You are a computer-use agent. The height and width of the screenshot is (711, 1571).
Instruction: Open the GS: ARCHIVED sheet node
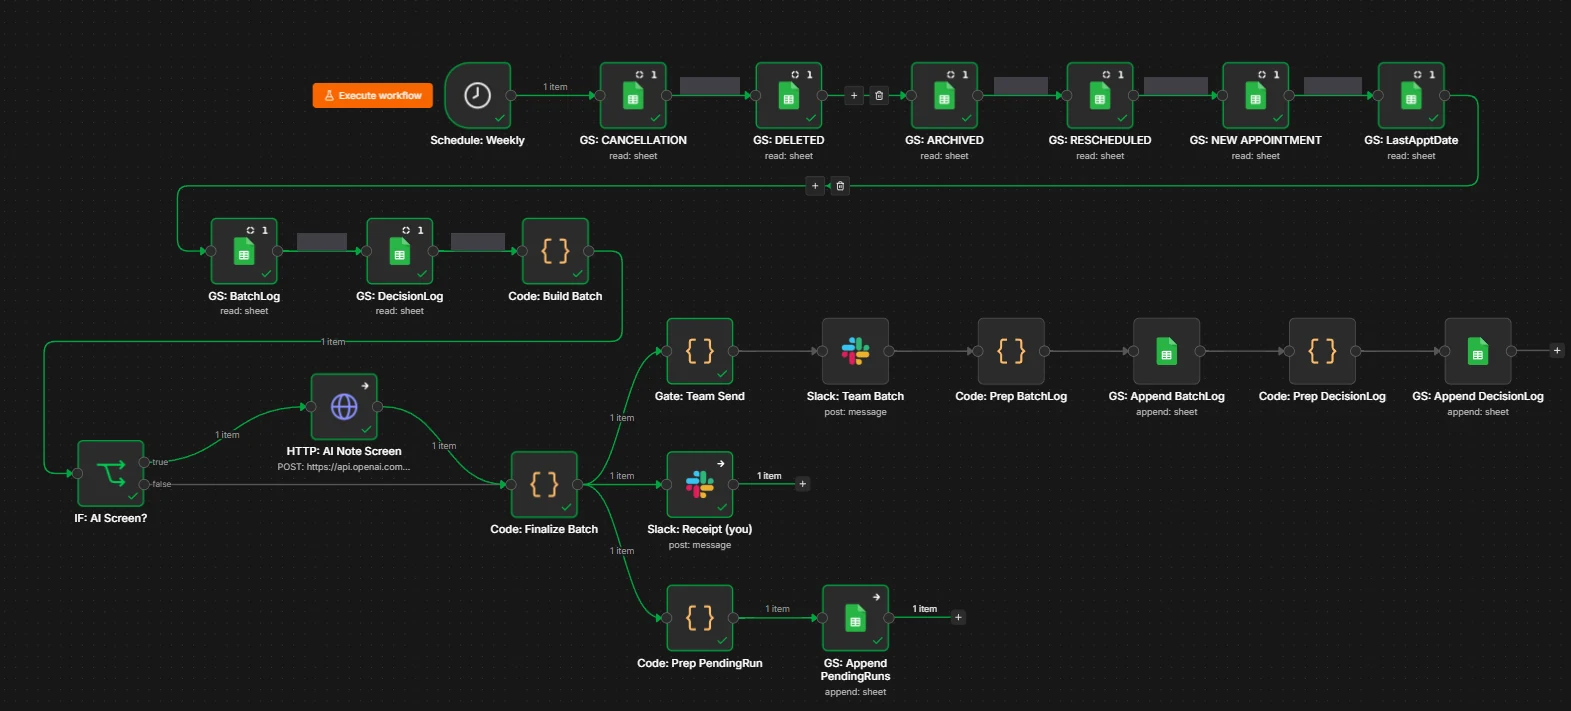tap(944, 95)
